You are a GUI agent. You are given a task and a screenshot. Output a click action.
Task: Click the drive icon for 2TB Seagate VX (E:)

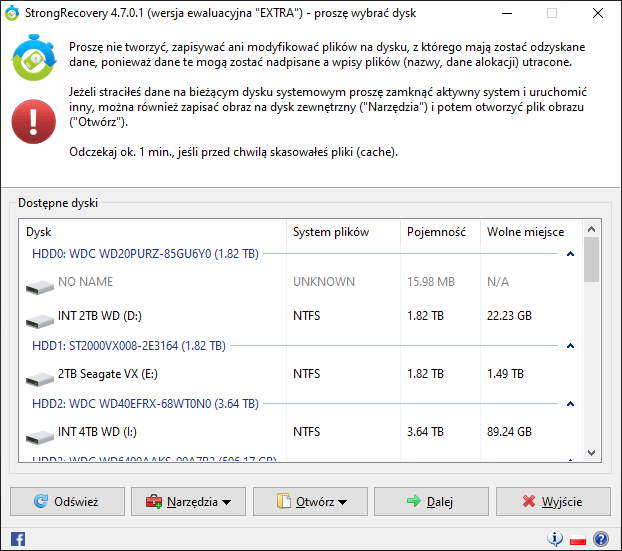(40, 379)
